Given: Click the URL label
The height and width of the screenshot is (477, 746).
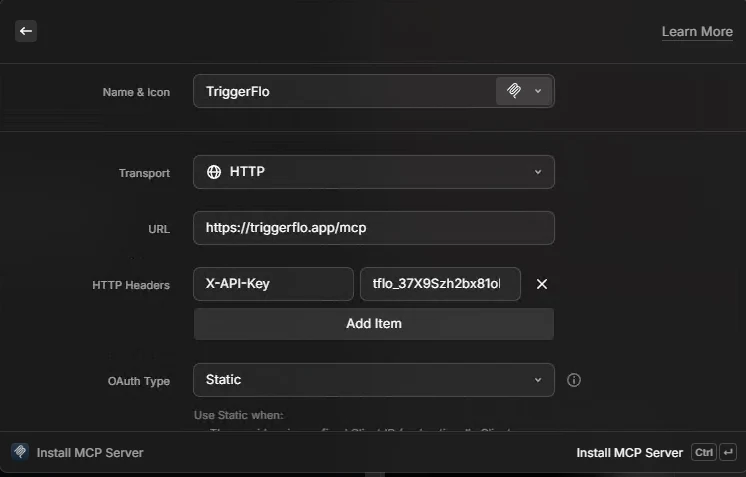Looking at the screenshot, I should (159, 229).
